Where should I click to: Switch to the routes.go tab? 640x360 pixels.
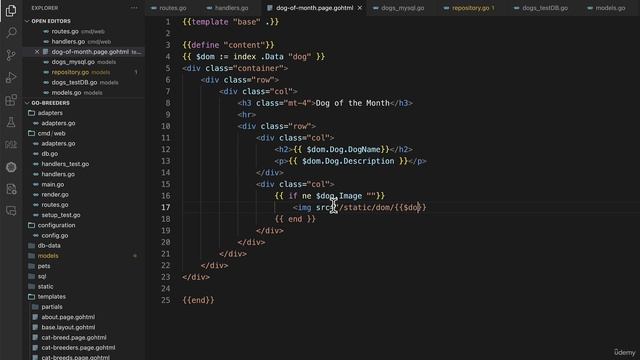coord(172,8)
